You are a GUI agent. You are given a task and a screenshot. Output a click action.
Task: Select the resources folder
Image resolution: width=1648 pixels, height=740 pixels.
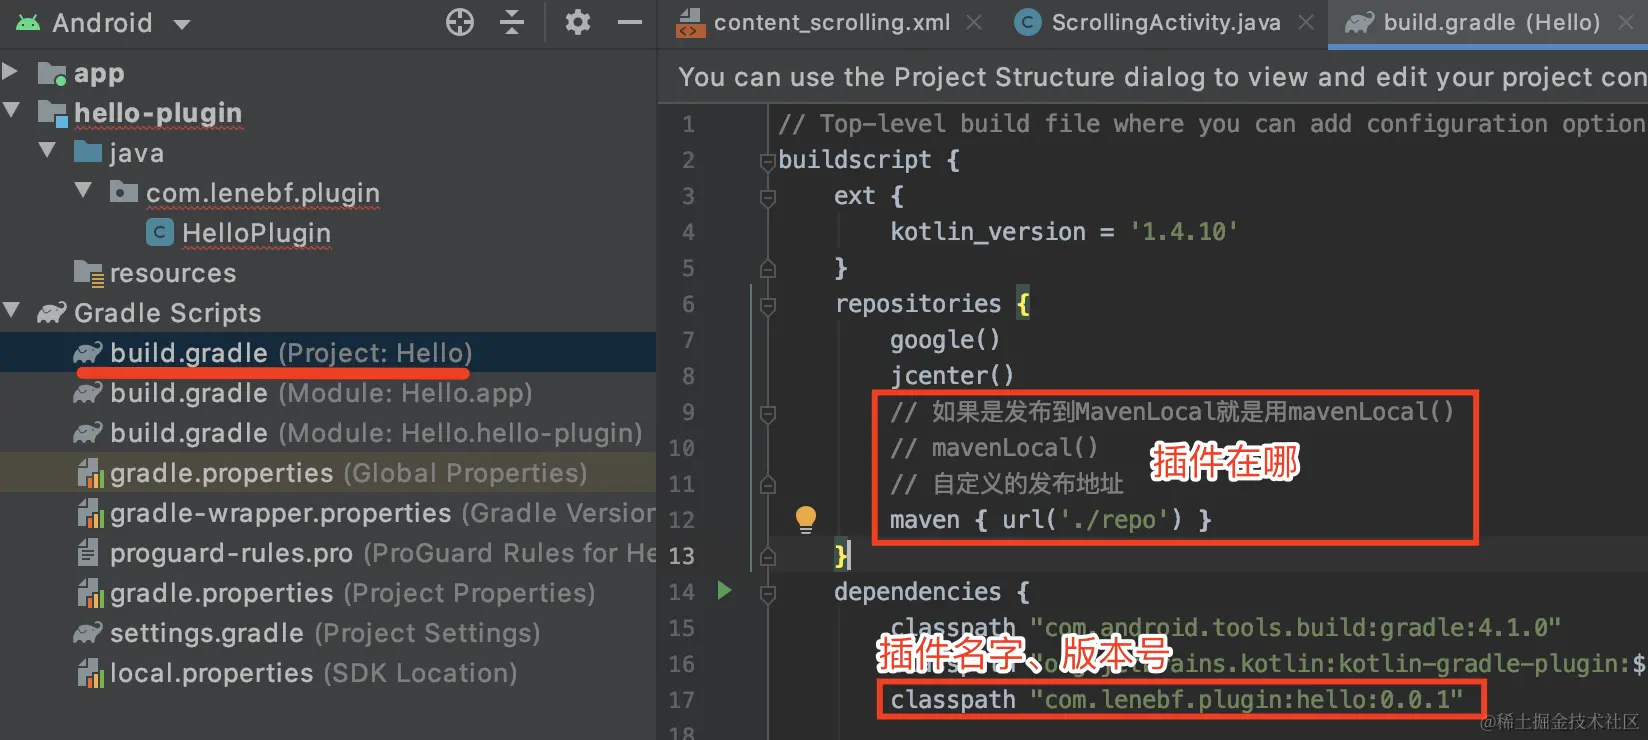[x=173, y=273]
